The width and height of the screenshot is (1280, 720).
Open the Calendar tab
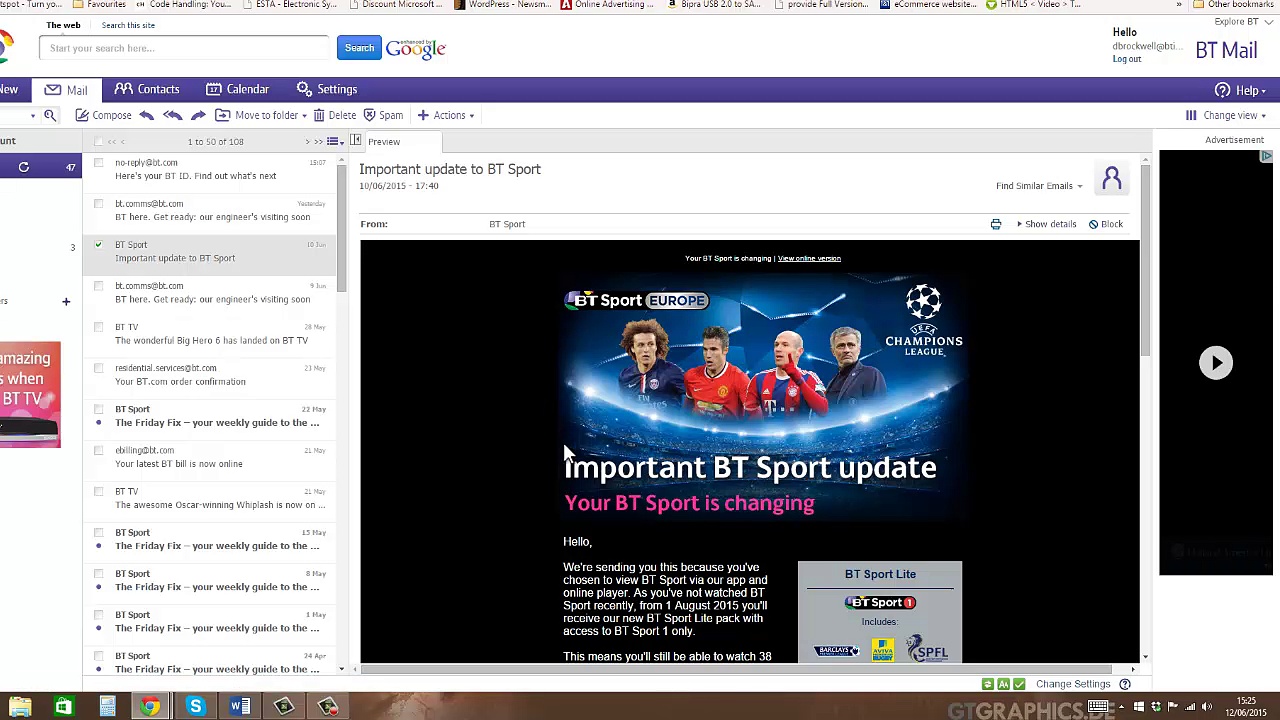tap(237, 90)
